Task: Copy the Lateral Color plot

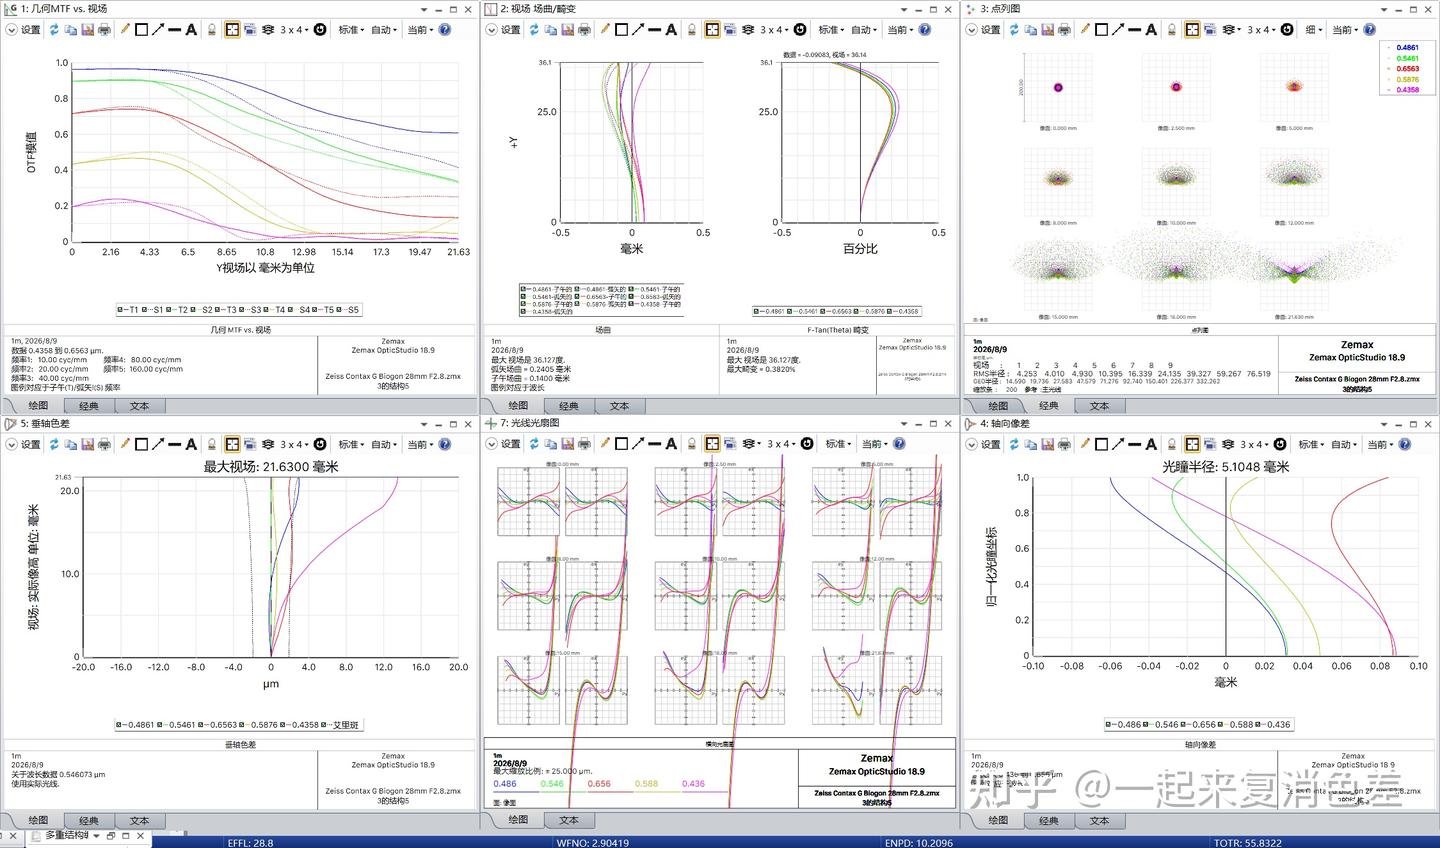Action: pos(71,444)
